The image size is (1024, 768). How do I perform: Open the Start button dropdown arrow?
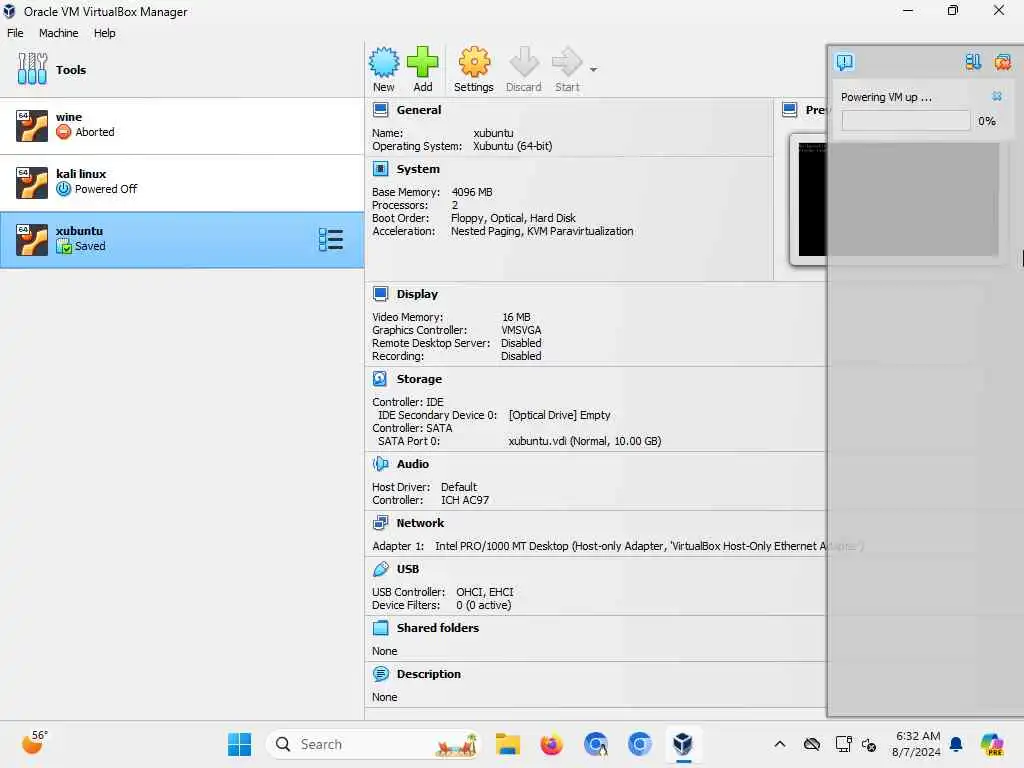(x=593, y=69)
